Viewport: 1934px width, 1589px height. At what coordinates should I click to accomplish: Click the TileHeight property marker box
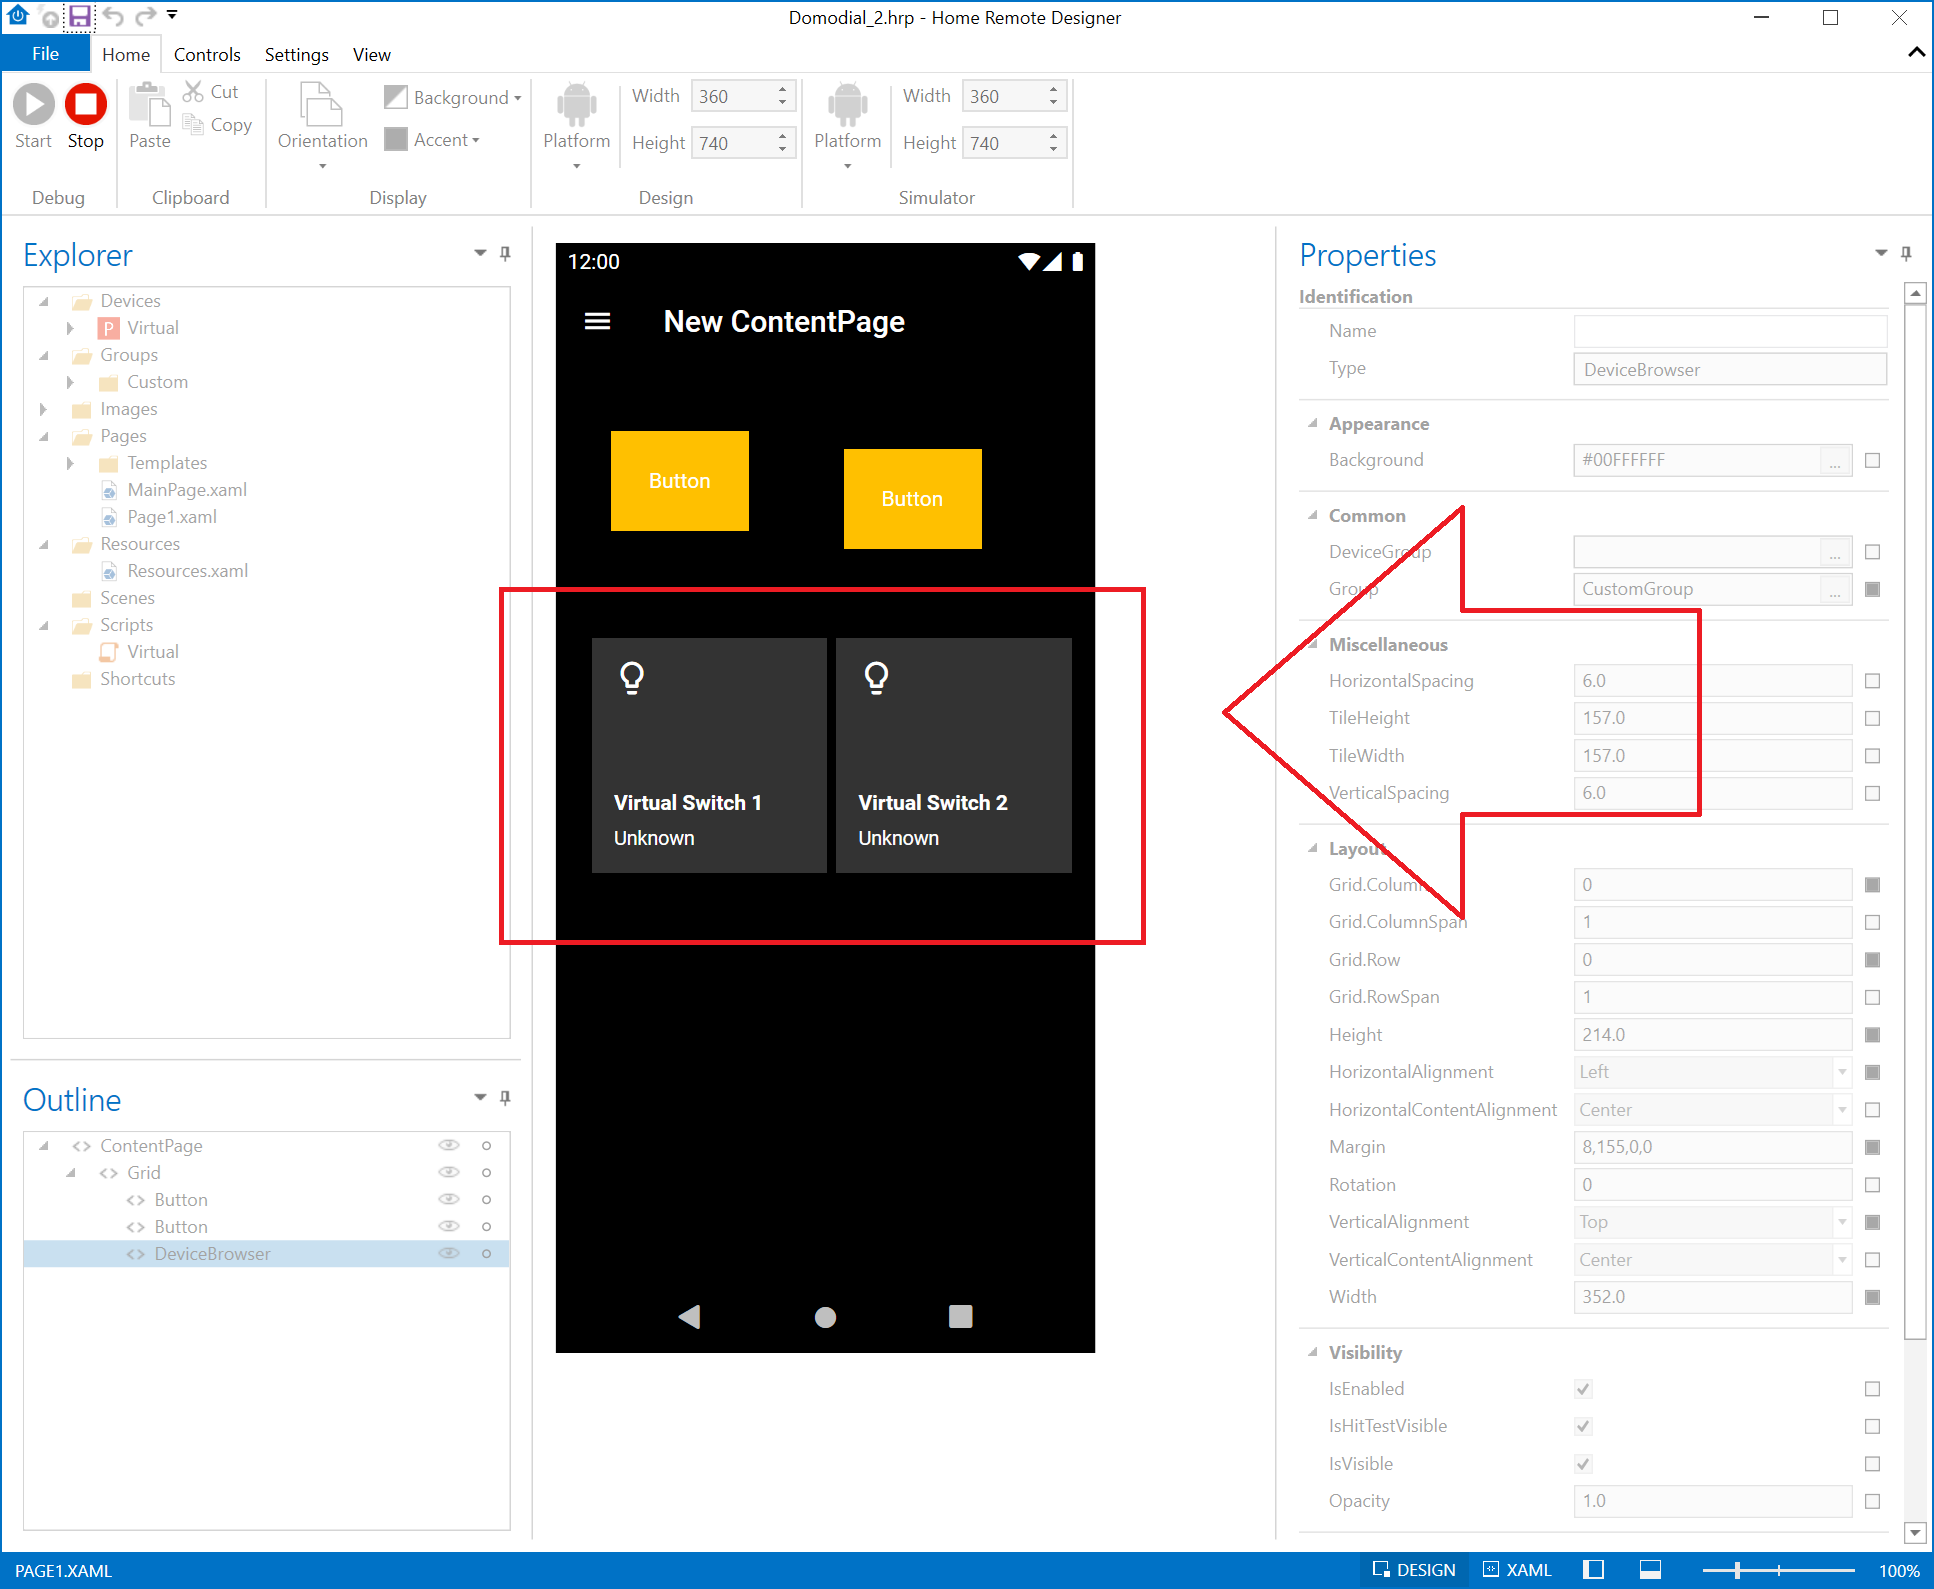point(1873,719)
